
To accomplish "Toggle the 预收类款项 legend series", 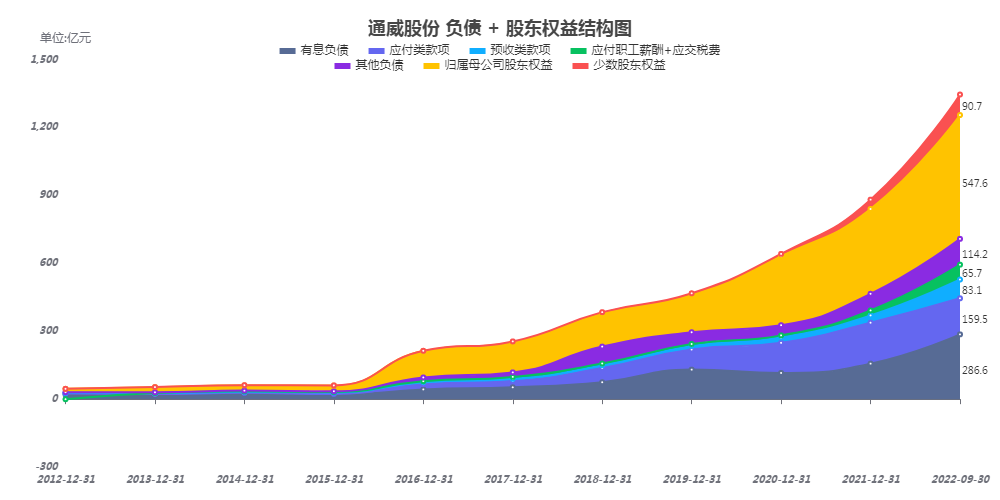I will (510, 50).
